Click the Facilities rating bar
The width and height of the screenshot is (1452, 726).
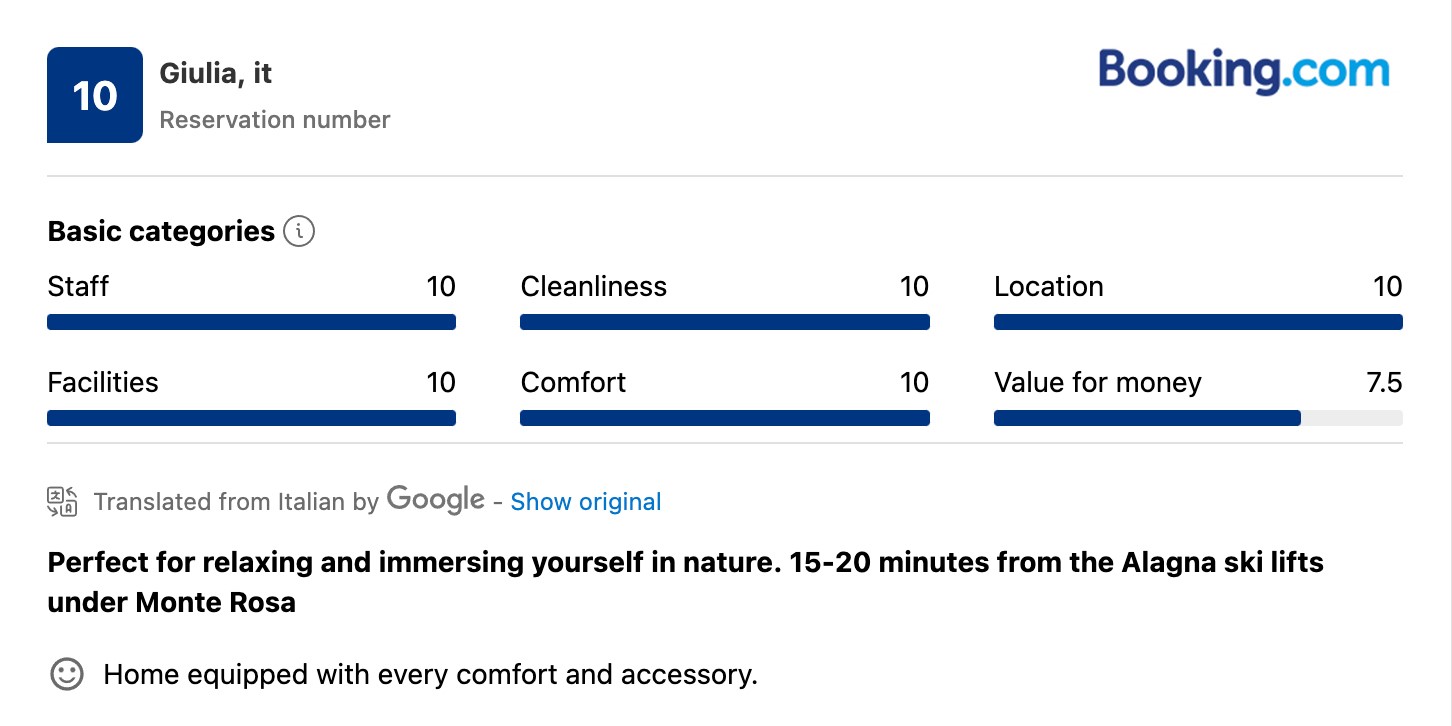(252, 418)
